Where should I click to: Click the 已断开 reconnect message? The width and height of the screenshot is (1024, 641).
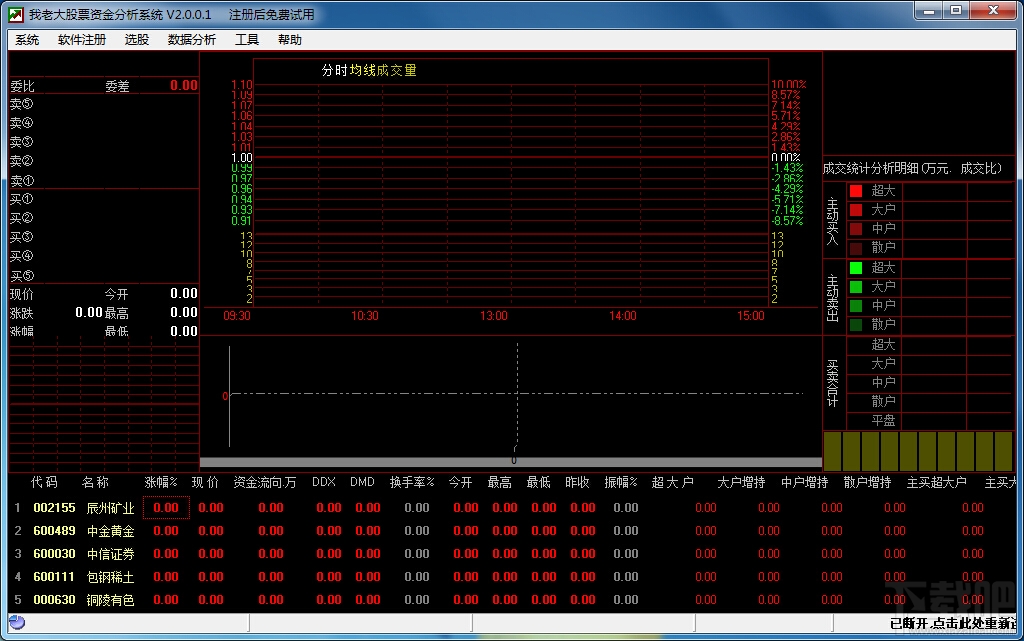(953, 623)
